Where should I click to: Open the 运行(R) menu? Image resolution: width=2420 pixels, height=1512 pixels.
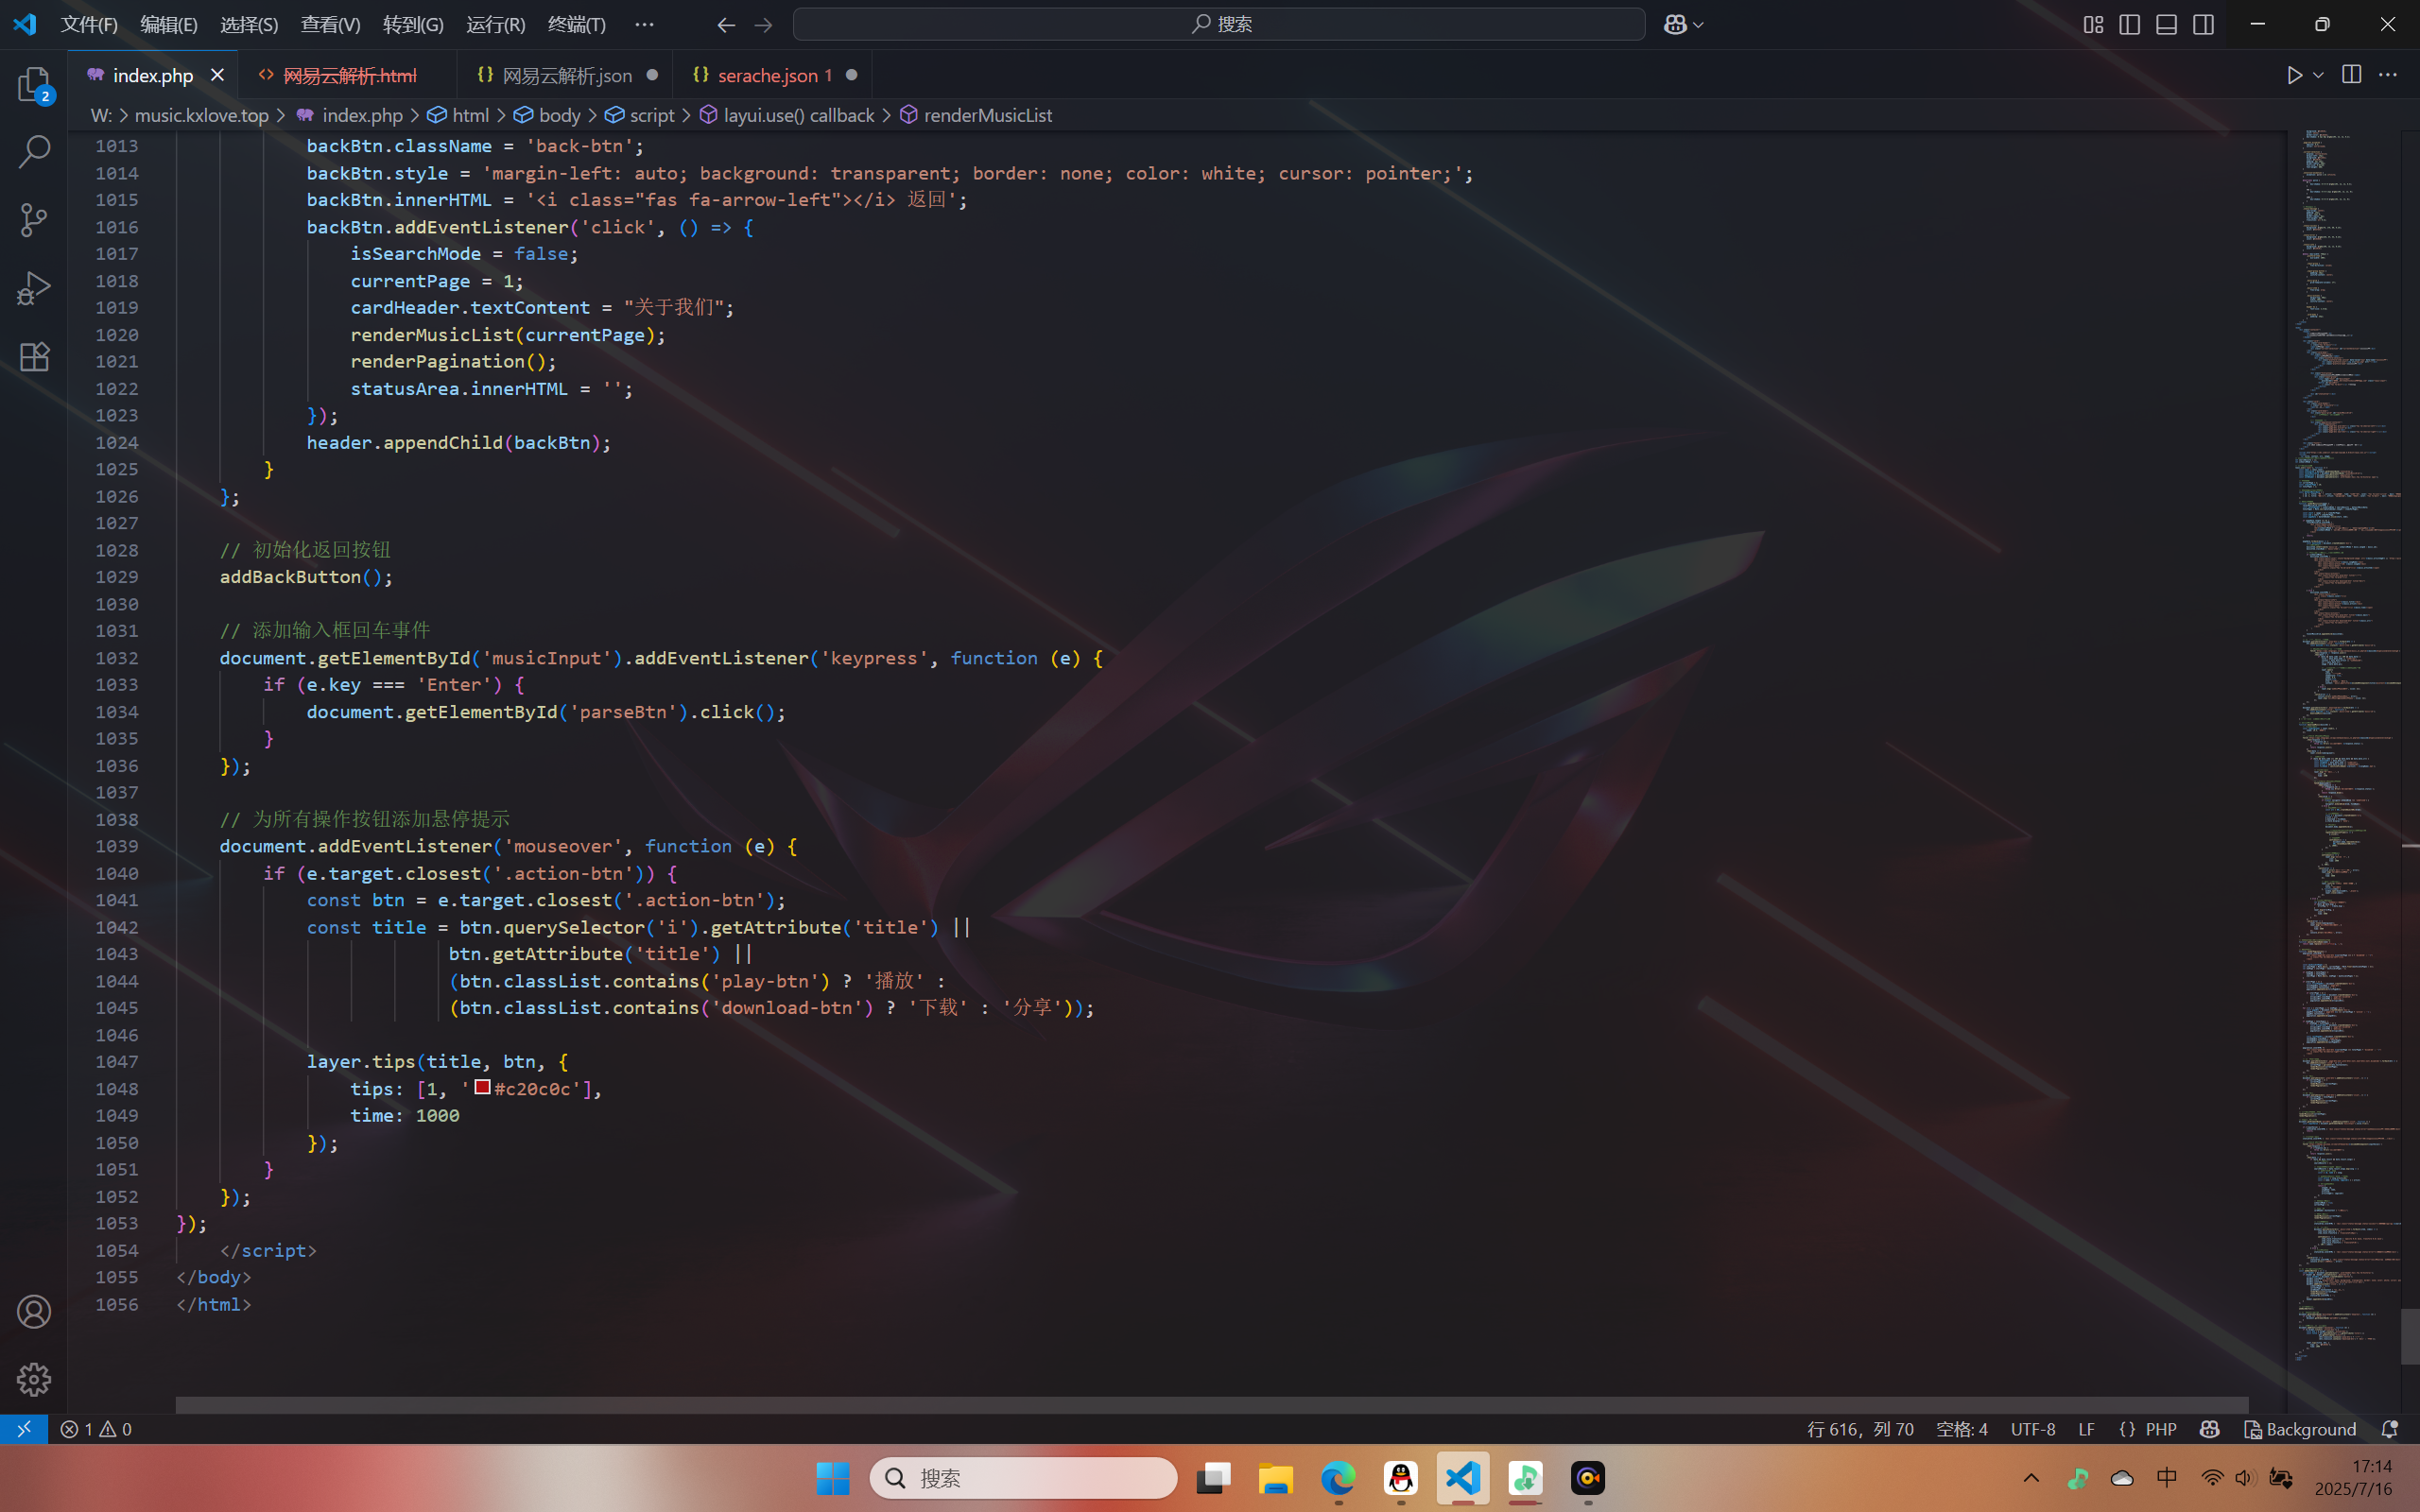point(495,24)
